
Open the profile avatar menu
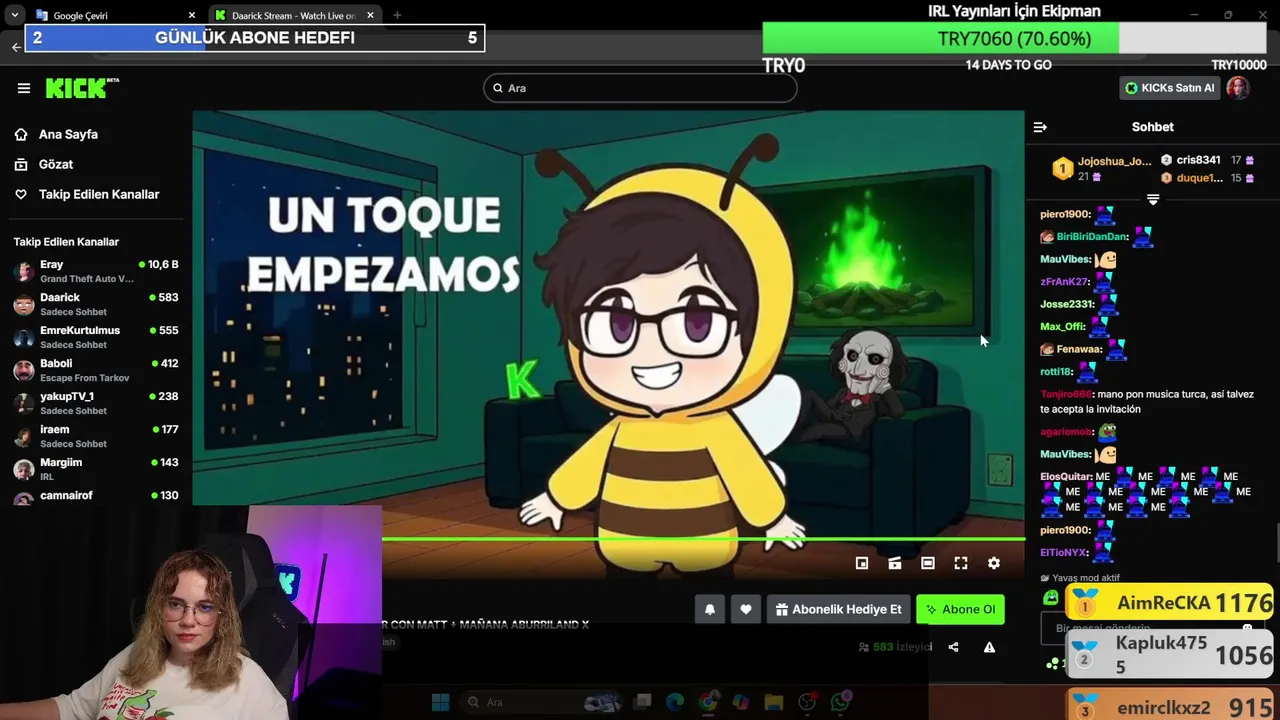1238,88
